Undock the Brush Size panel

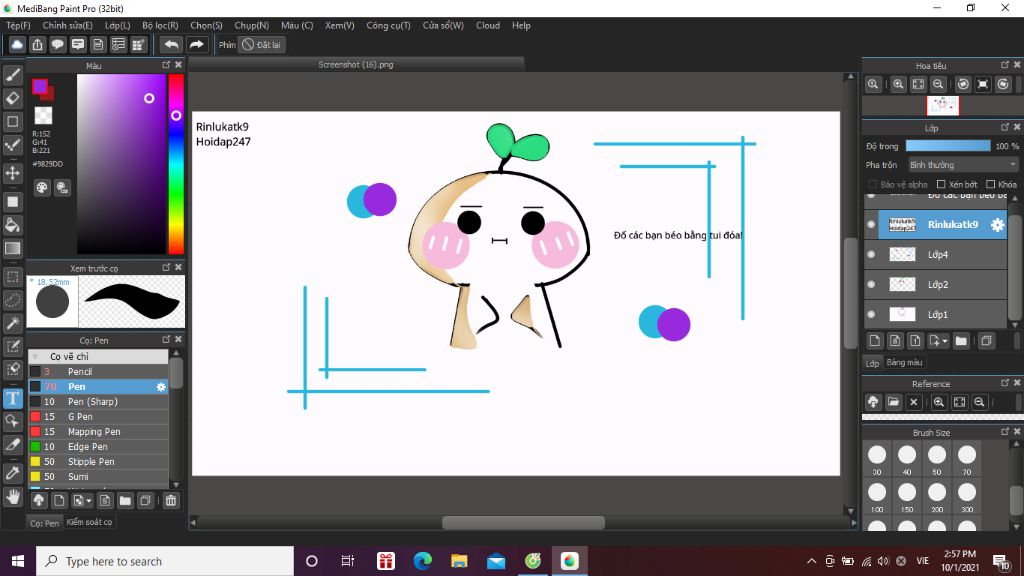pyautogui.click(x=1004, y=432)
